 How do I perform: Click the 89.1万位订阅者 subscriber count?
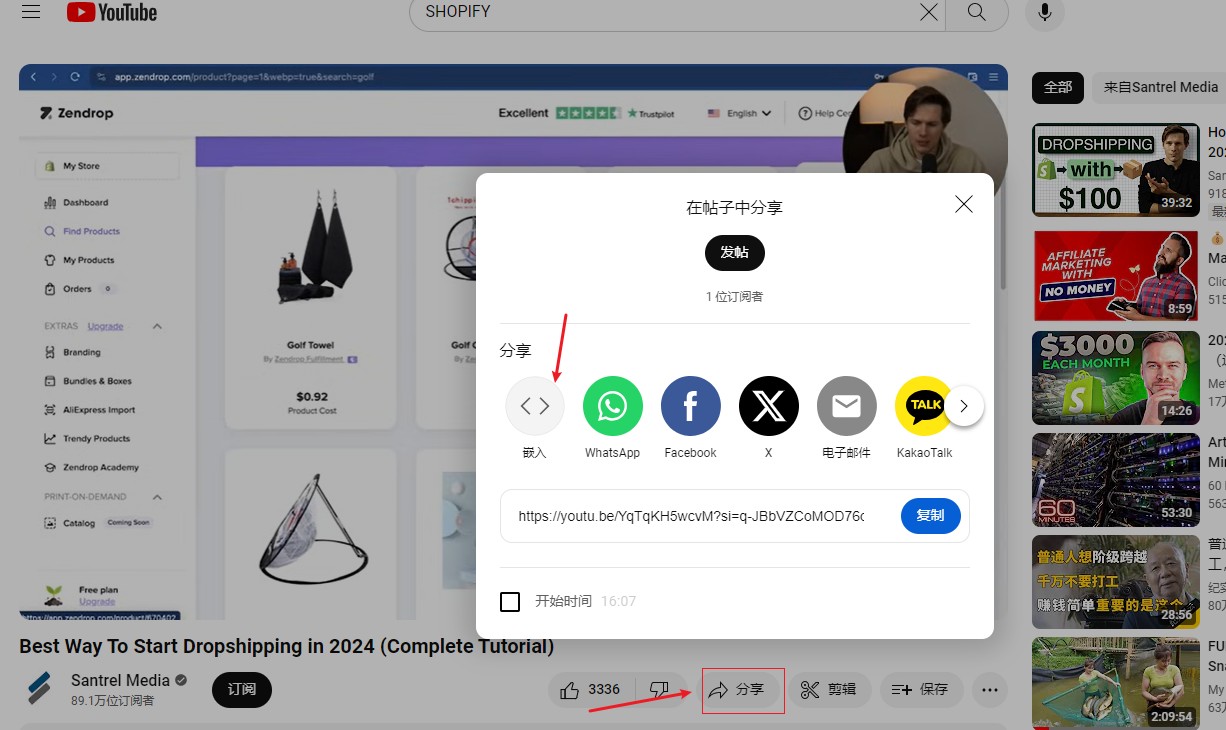pos(113,701)
